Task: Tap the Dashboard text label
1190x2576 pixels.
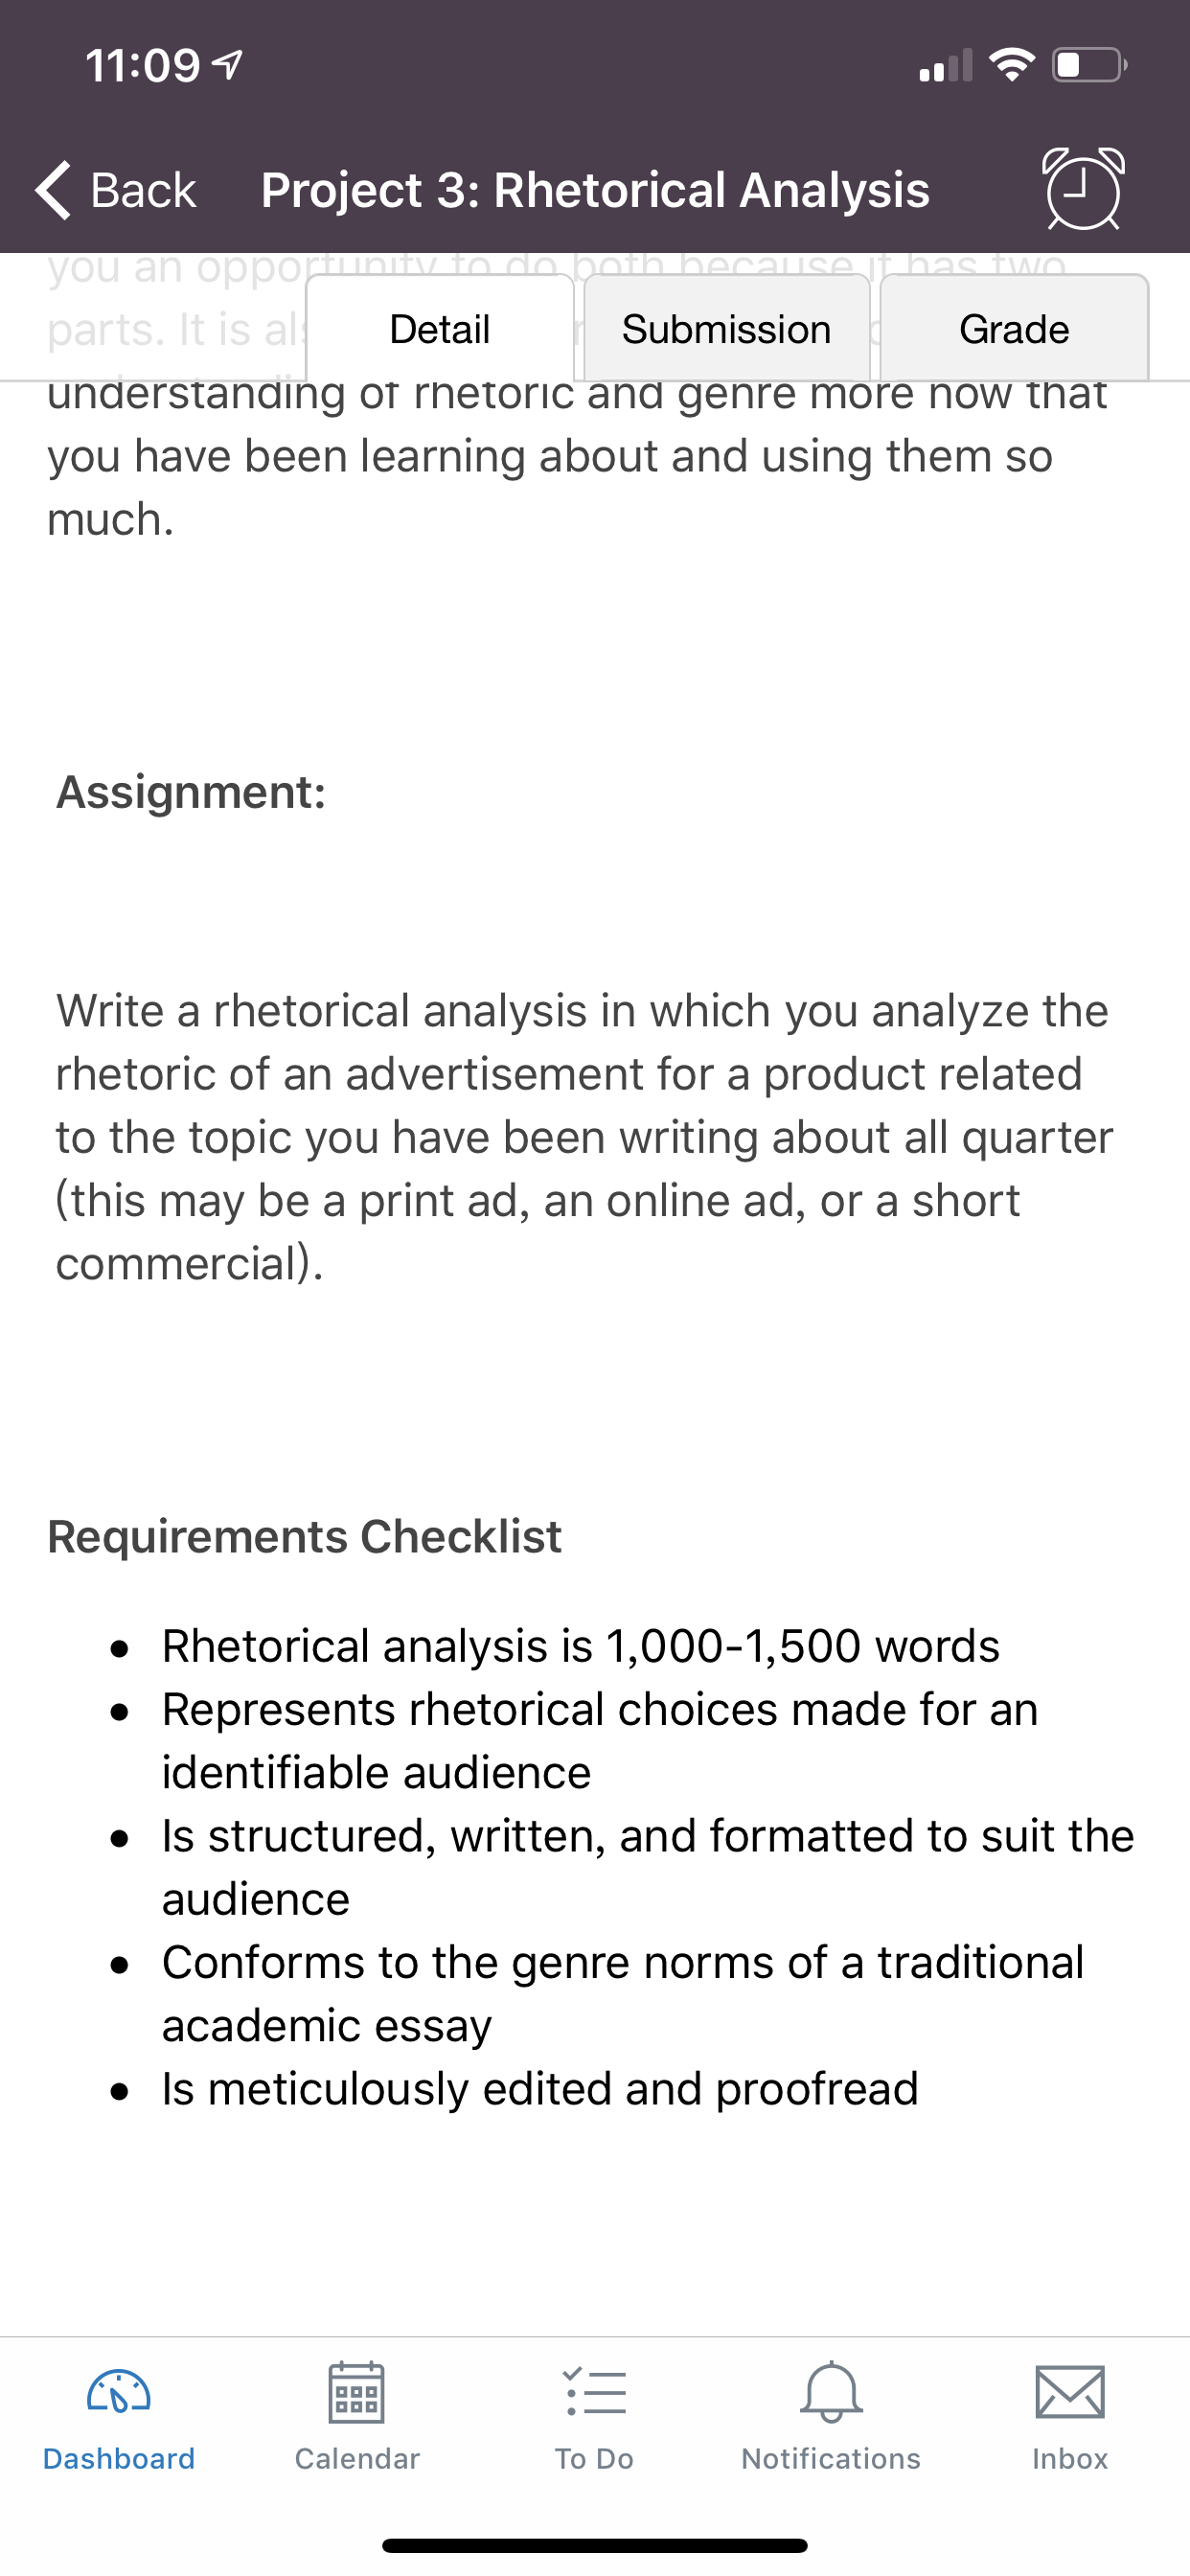Action: (x=119, y=2459)
